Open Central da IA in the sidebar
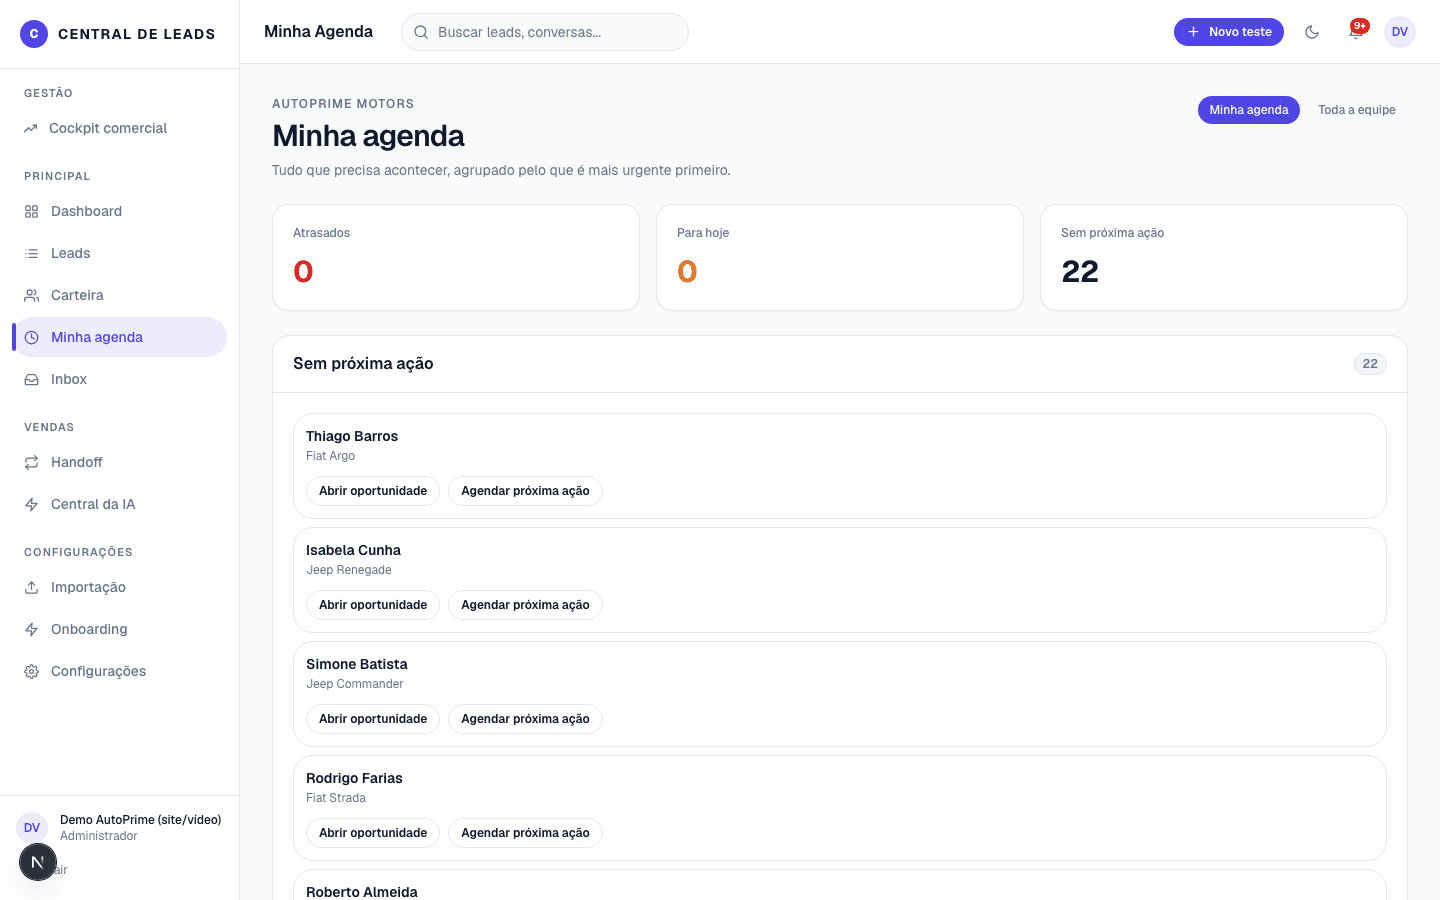The width and height of the screenshot is (1440, 900). coord(120,504)
